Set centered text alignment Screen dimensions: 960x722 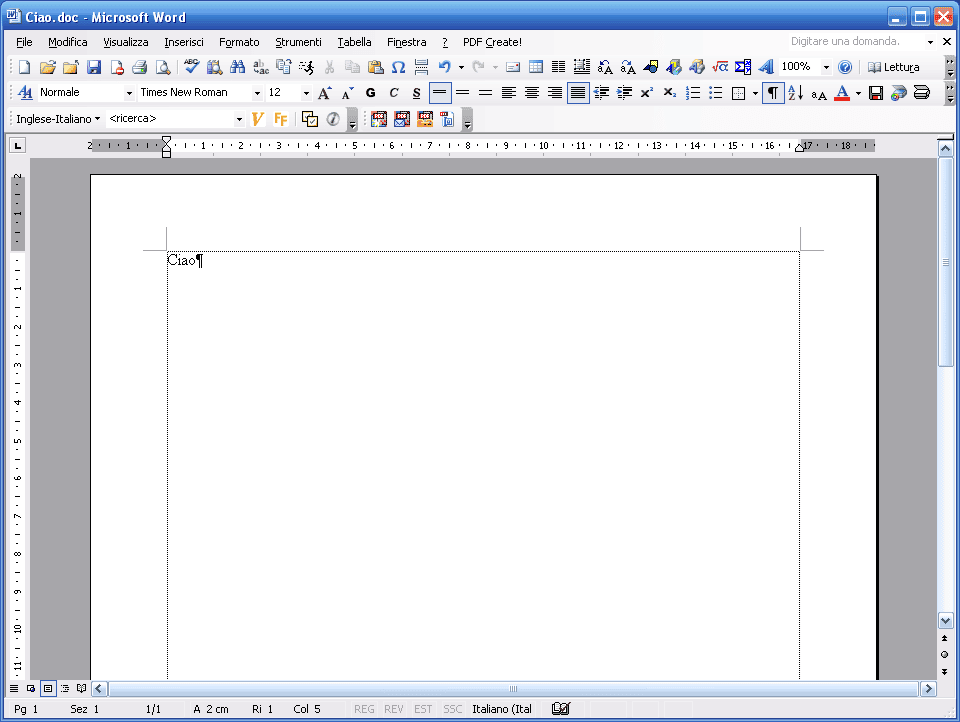coord(532,93)
